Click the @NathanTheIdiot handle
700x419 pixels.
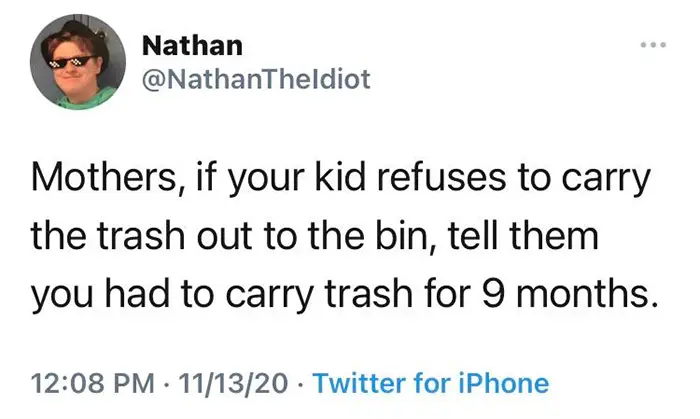pos(257,79)
